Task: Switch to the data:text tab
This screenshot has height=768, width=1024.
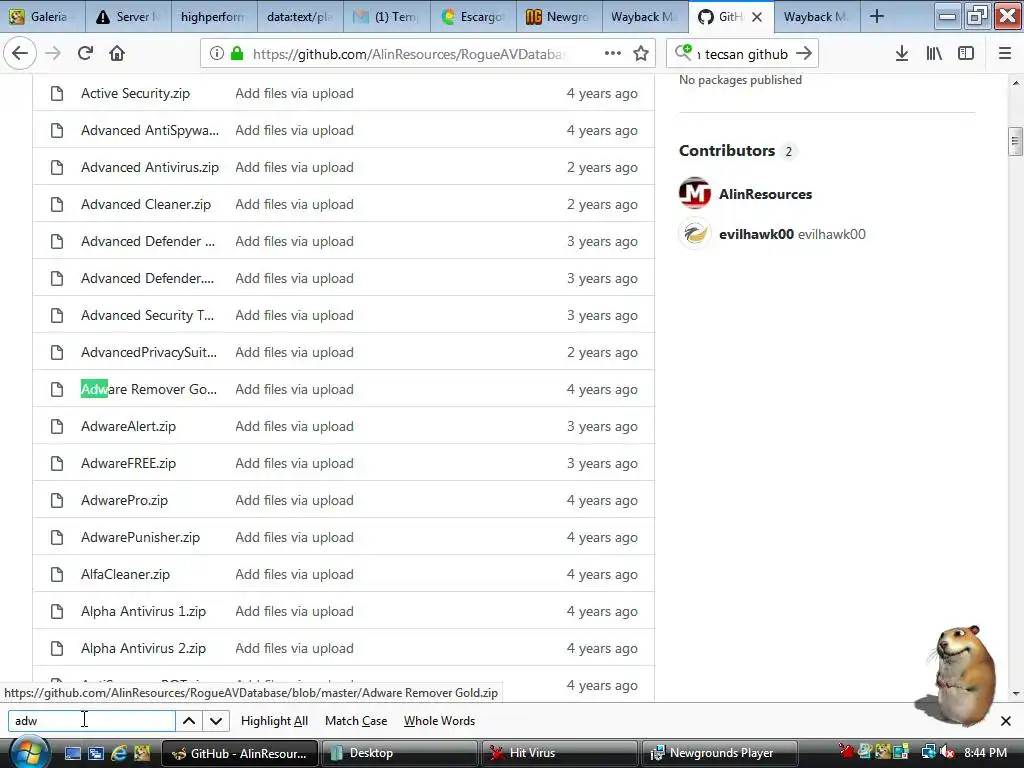Action: (x=300, y=16)
